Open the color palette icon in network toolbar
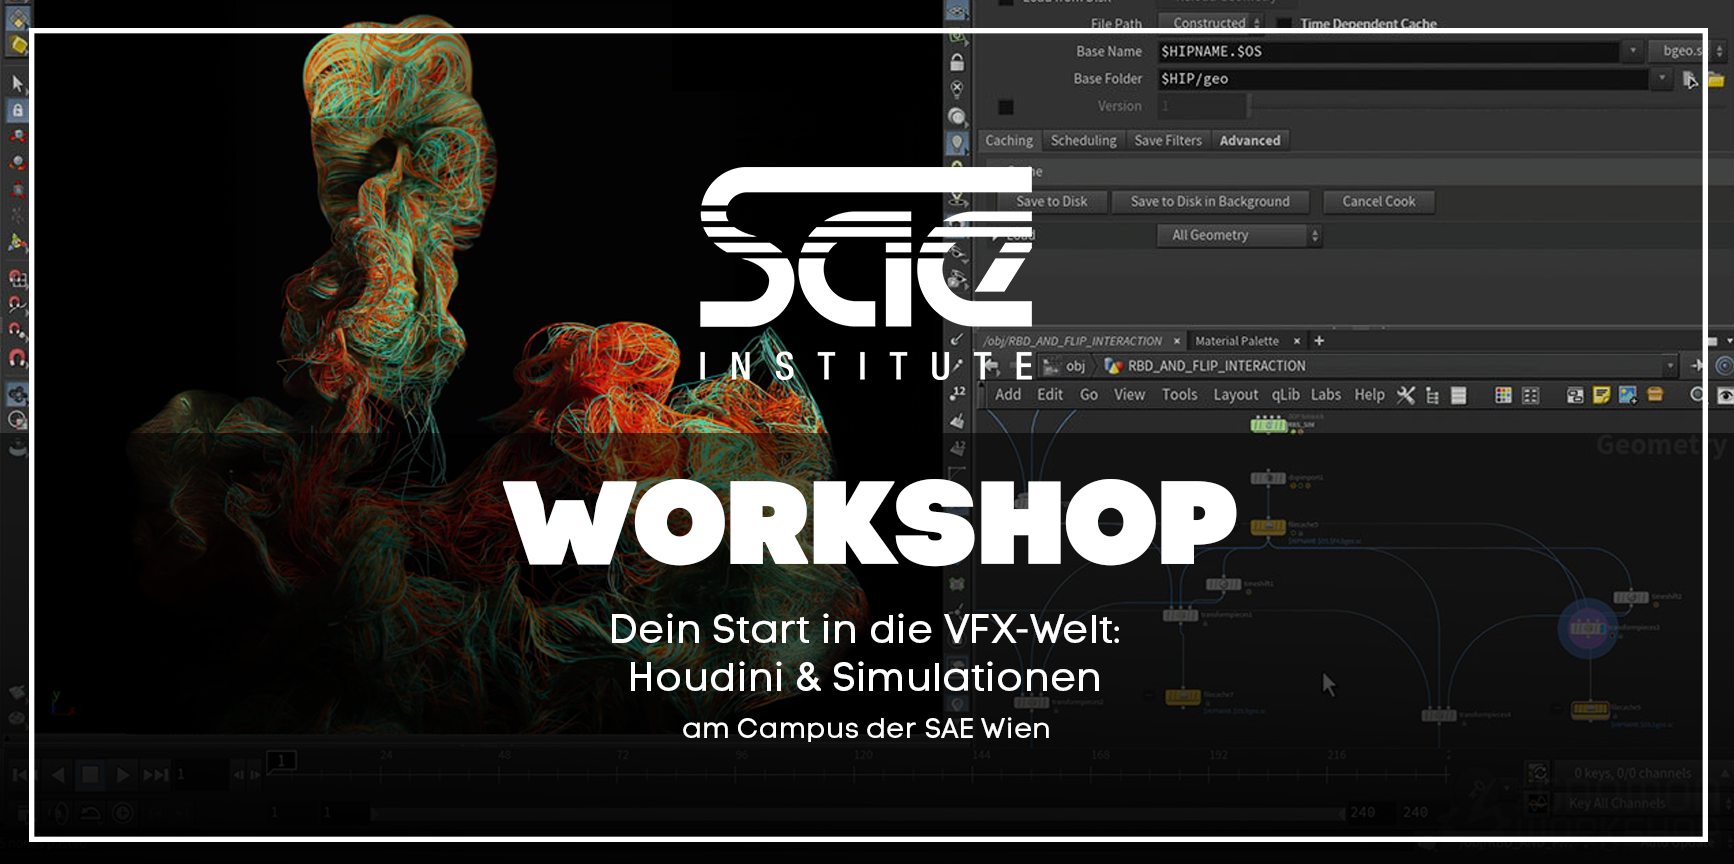1734x864 pixels. pyautogui.click(x=1503, y=395)
